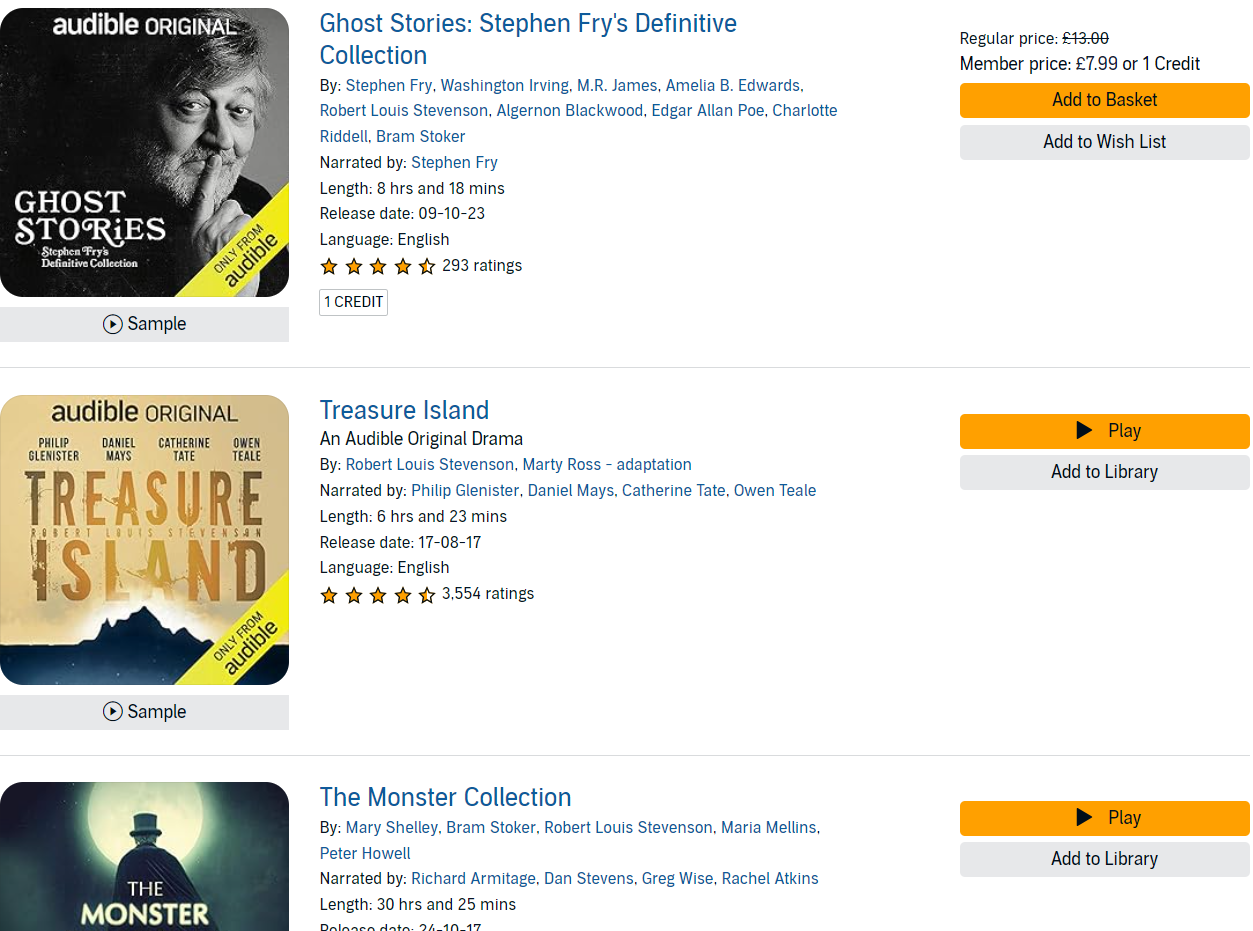1253x931 pixels.
Task: View author Edgar Allan Poe
Action: tap(707, 110)
